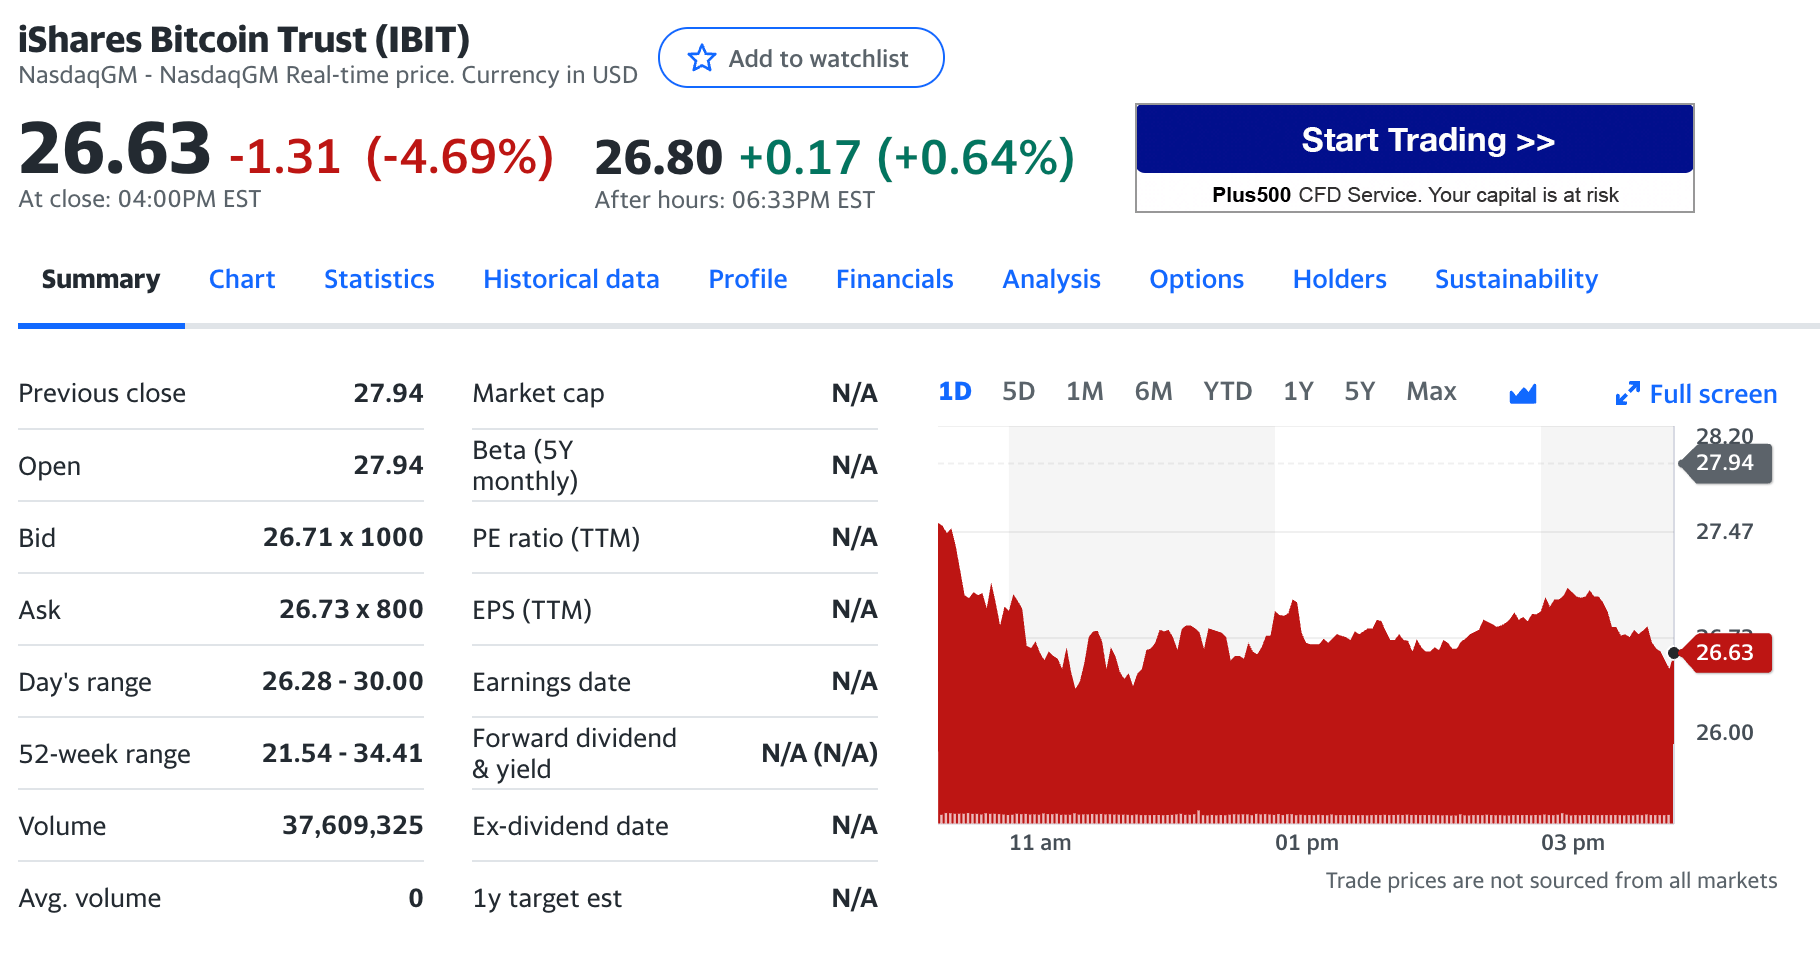
Task: Select the YTD chart range
Action: pos(1227,391)
